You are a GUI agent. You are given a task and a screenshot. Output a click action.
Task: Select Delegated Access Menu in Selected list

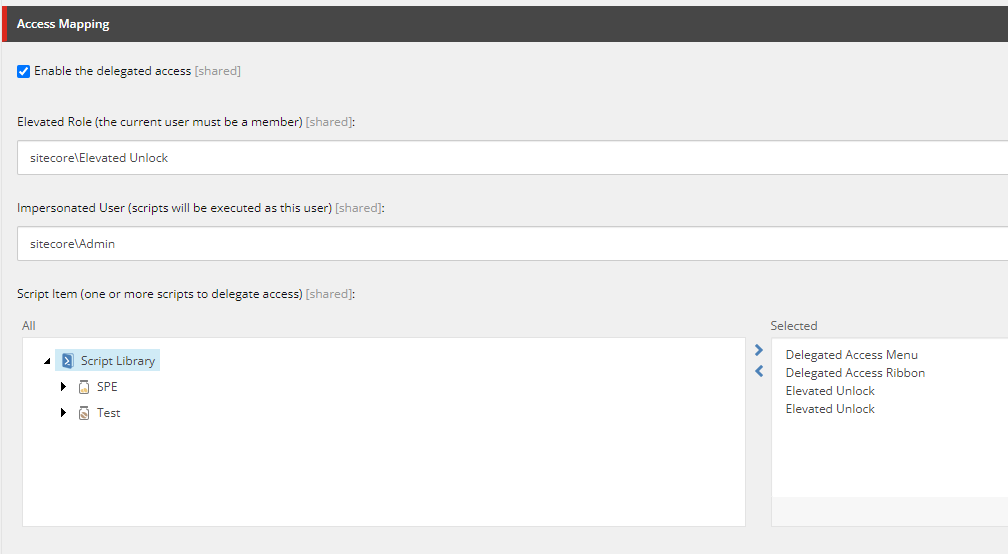coord(851,355)
